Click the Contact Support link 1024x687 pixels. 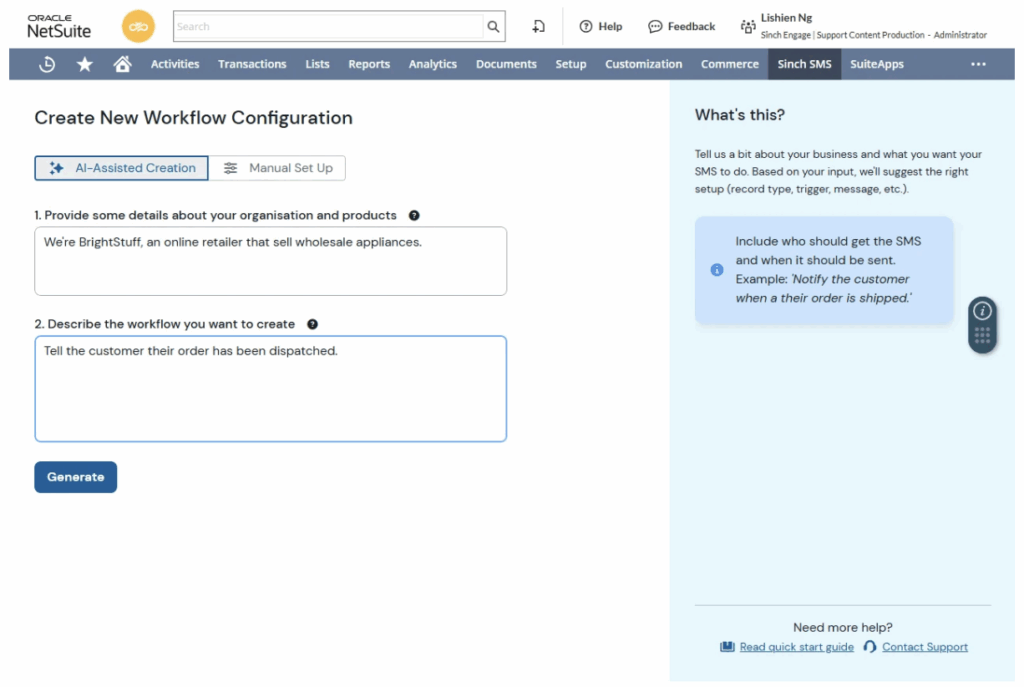(924, 647)
